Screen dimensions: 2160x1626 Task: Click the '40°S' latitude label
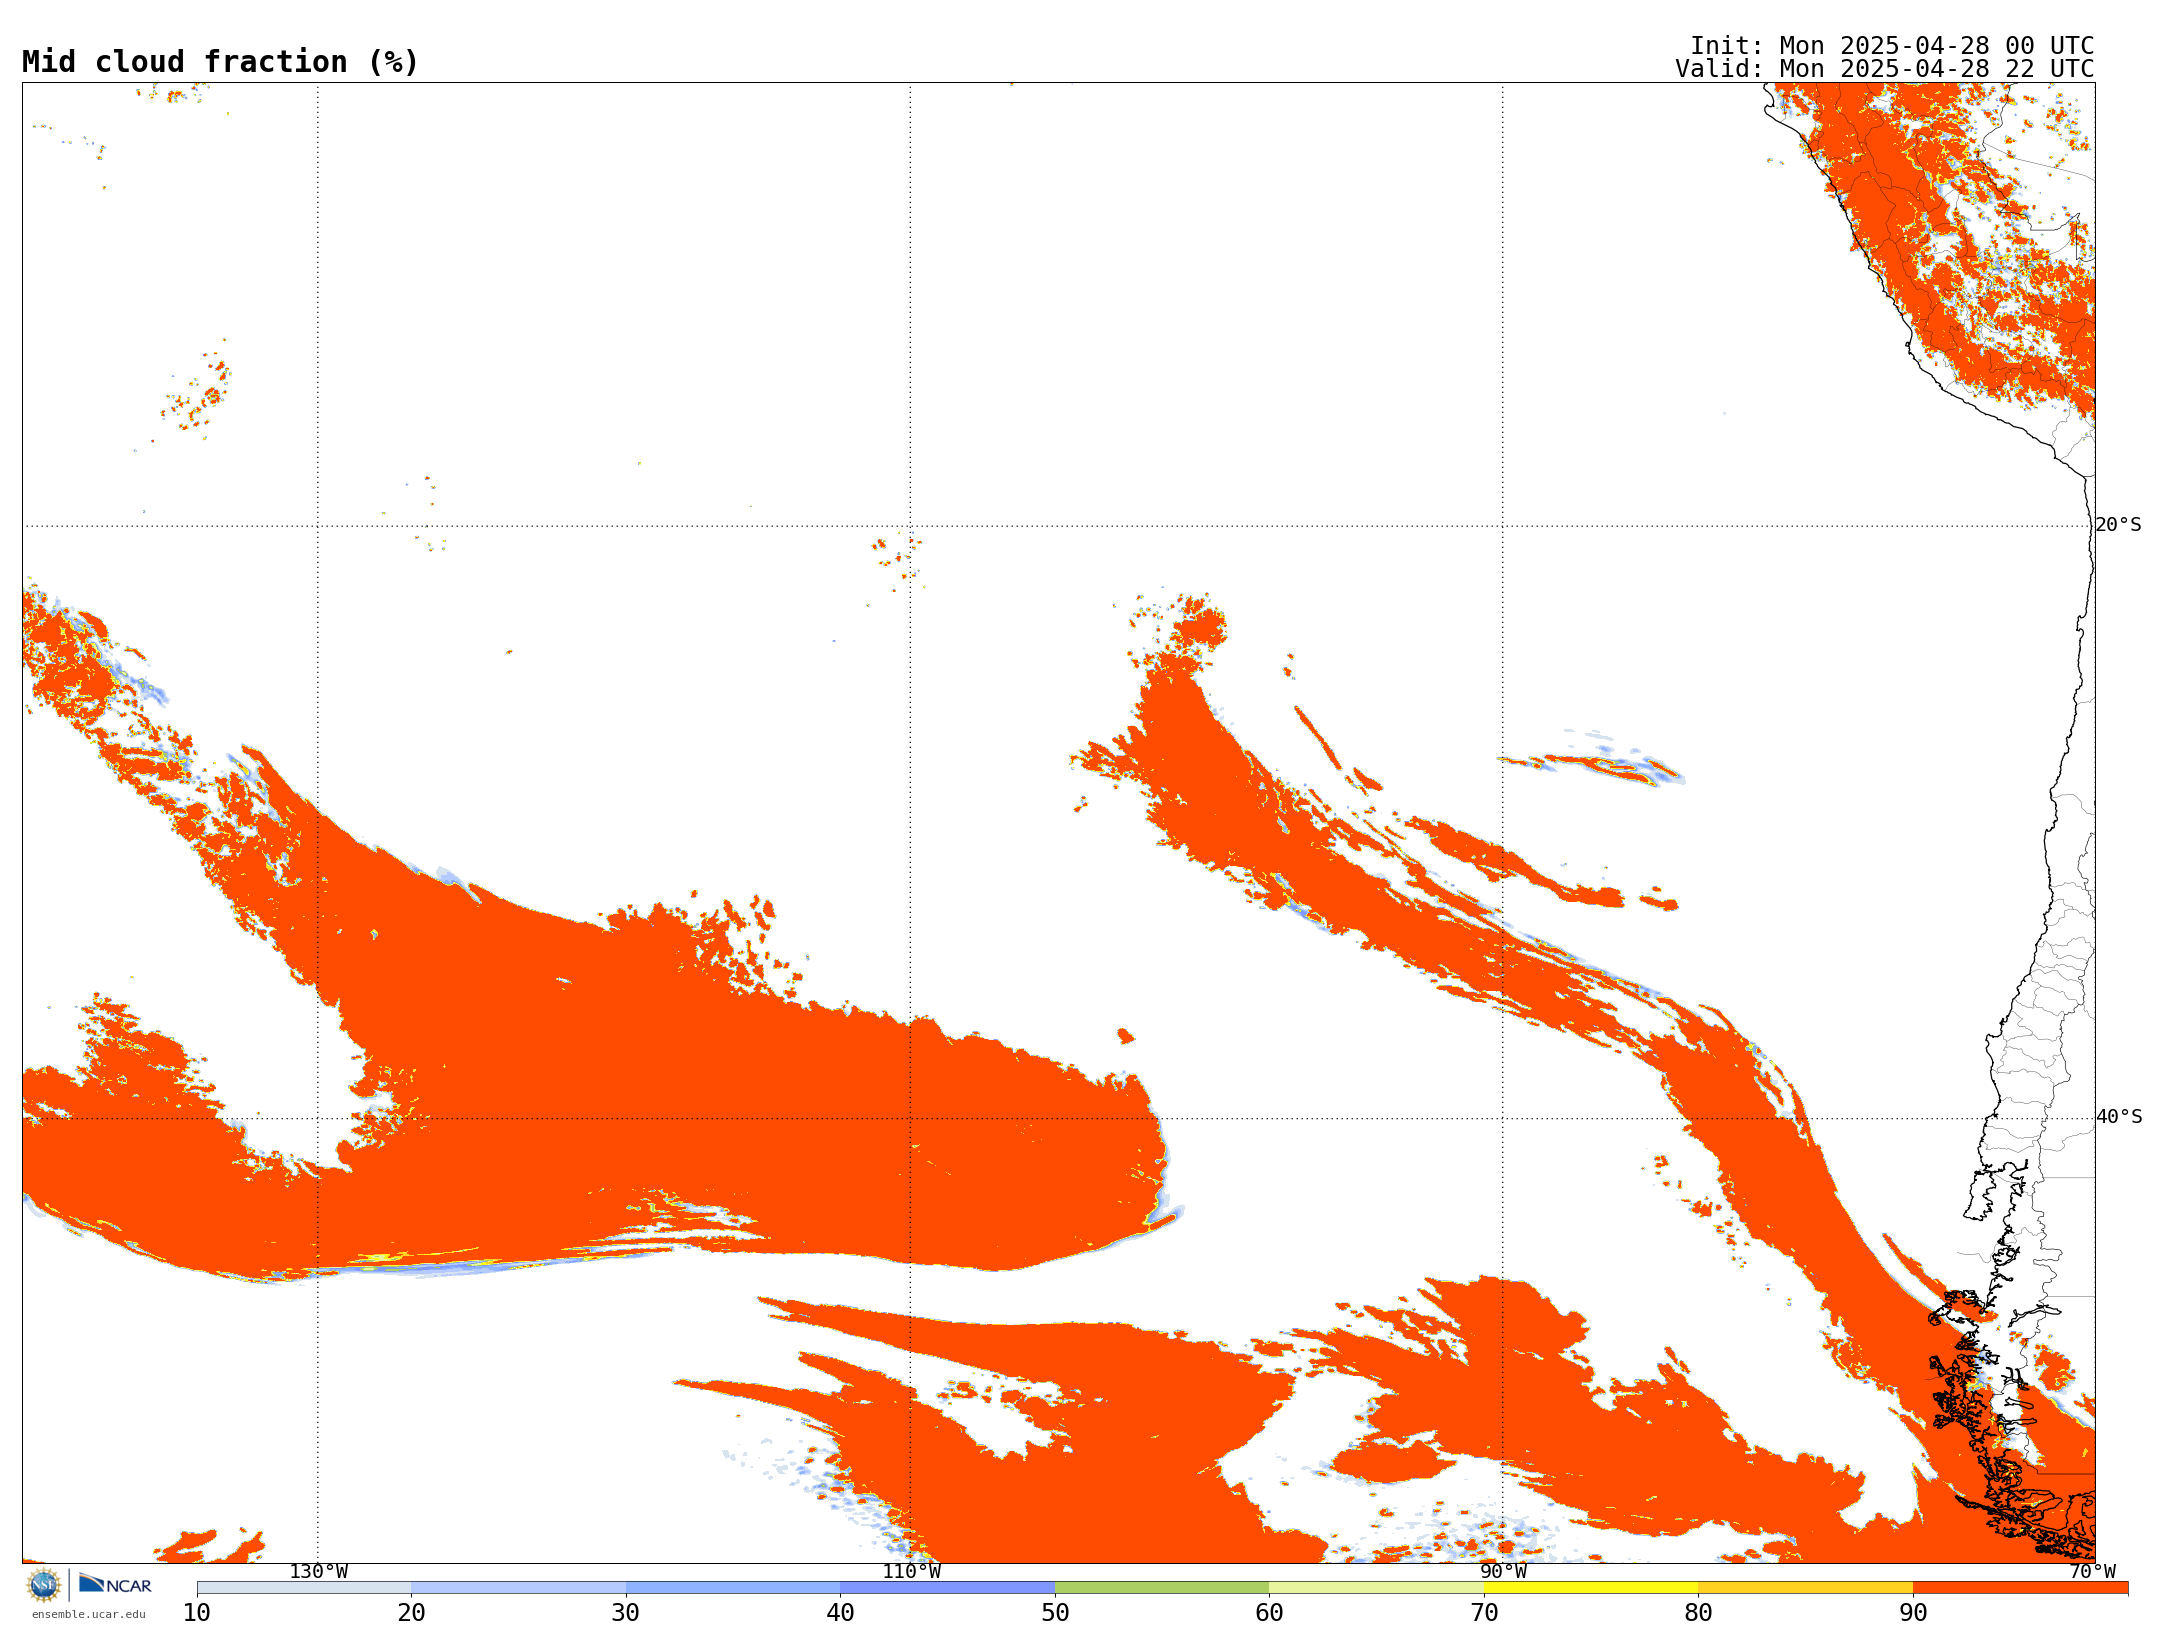coord(2119,1117)
